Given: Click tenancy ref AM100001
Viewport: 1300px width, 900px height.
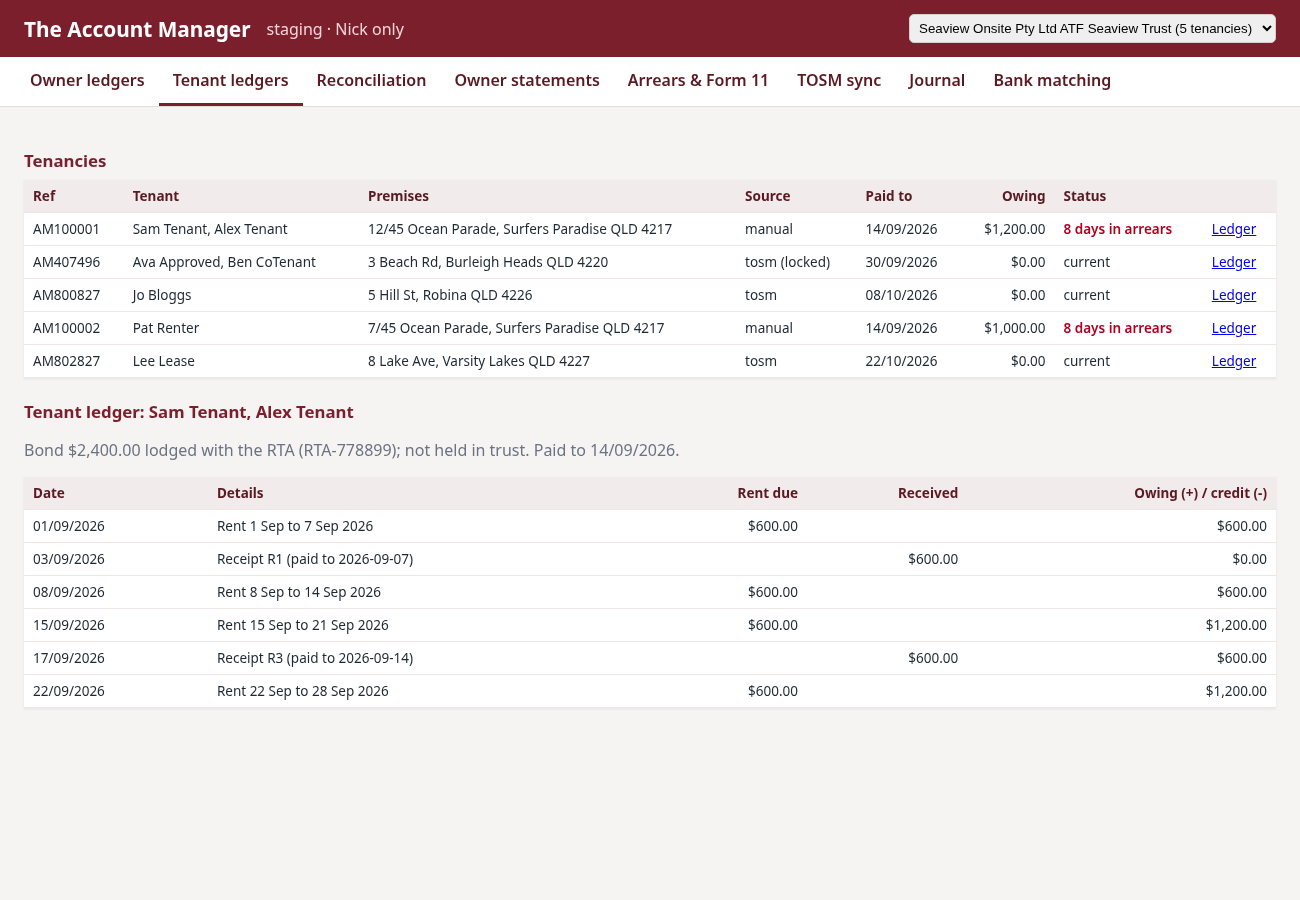Looking at the screenshot, I should 66,229.
